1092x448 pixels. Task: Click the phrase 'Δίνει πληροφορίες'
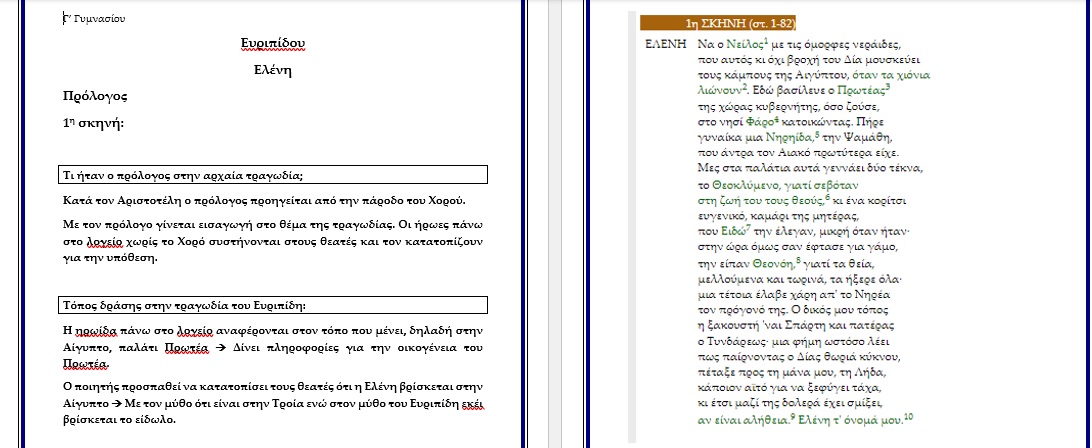pyautogui.click(x=287, y=347)
